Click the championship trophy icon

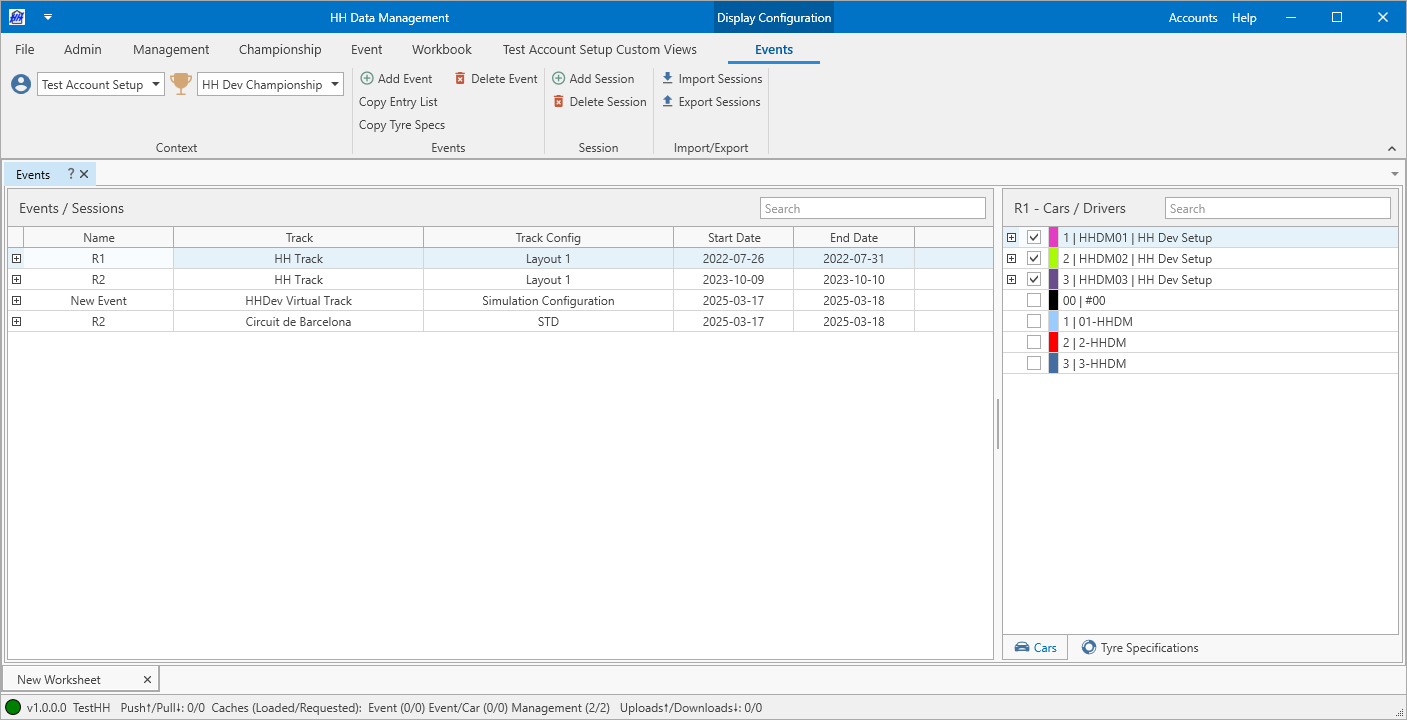pyautogui.click(x=181, y=85)
